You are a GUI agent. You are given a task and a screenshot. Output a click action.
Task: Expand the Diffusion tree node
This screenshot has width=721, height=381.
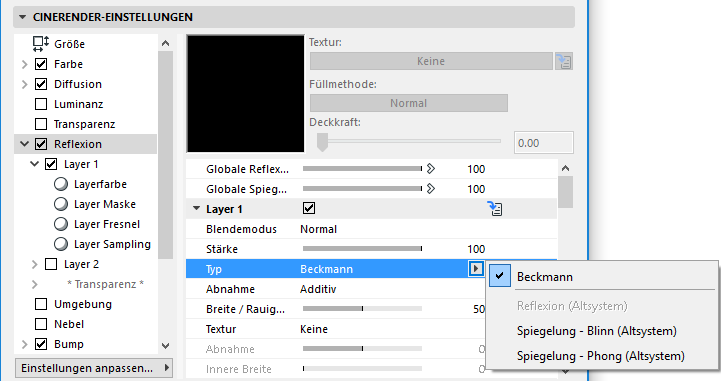click(x=25, y=84)
